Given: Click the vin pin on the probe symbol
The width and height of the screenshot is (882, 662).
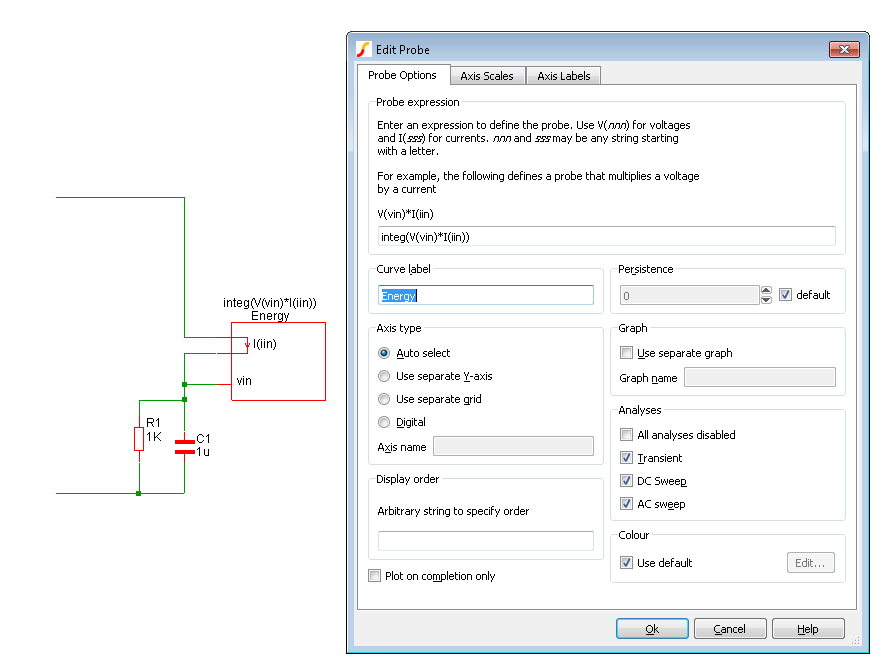Looking at the screenshot, I should tap(244, 381).
